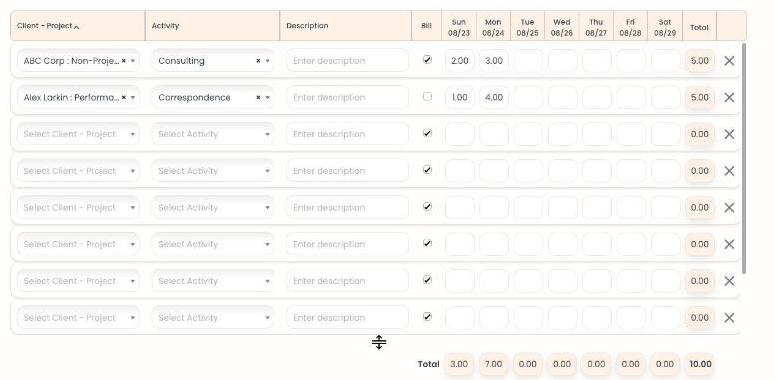Click Tuesday hours field in Consulting row

click(528, 61)
